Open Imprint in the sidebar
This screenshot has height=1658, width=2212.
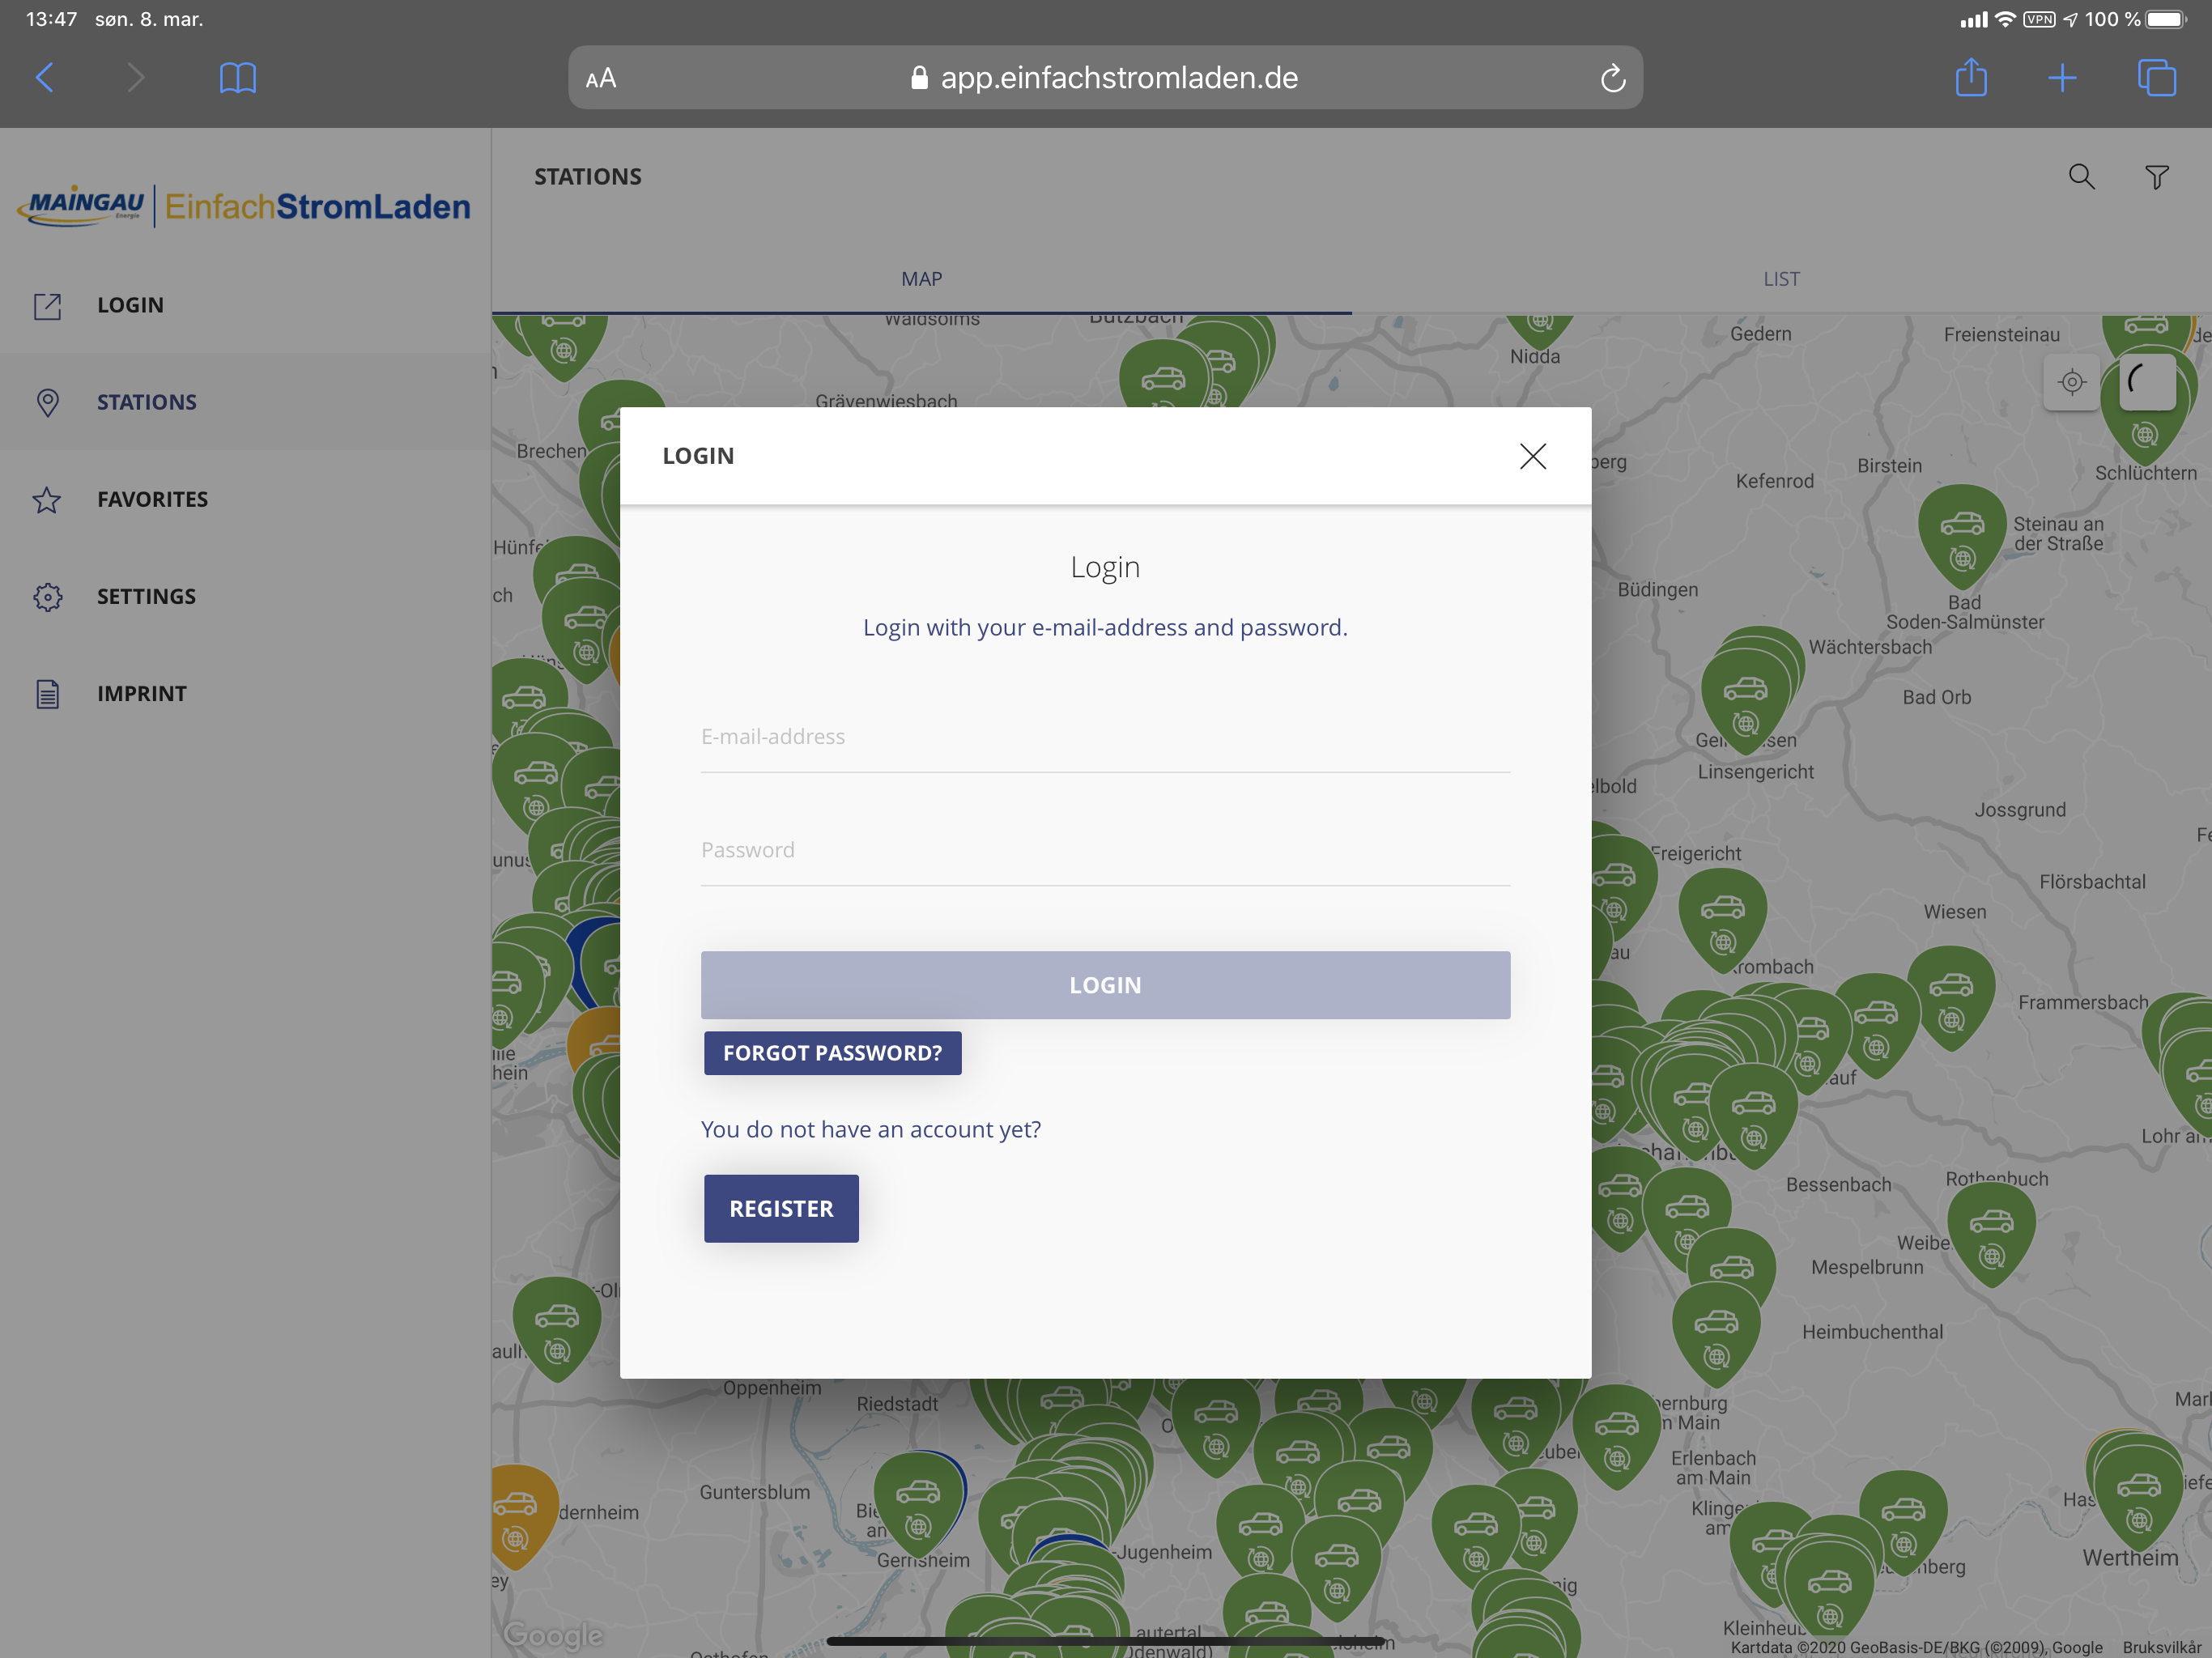[x=142, y=693]
